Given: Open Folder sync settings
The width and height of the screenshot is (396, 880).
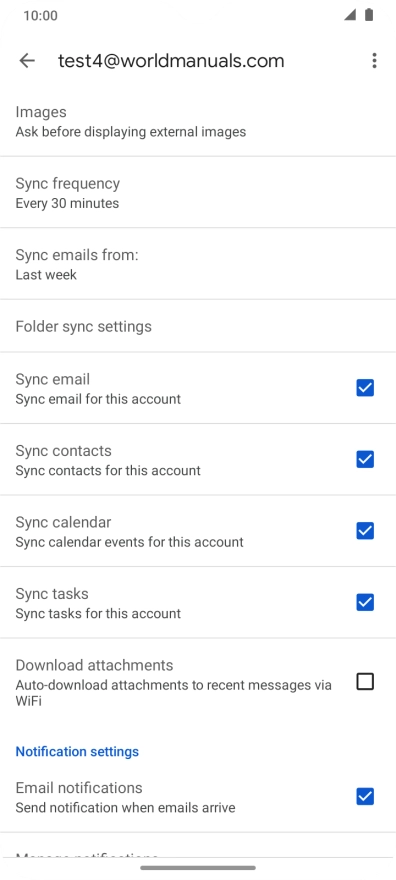Looking at the screenshot, I should point(198,326).
